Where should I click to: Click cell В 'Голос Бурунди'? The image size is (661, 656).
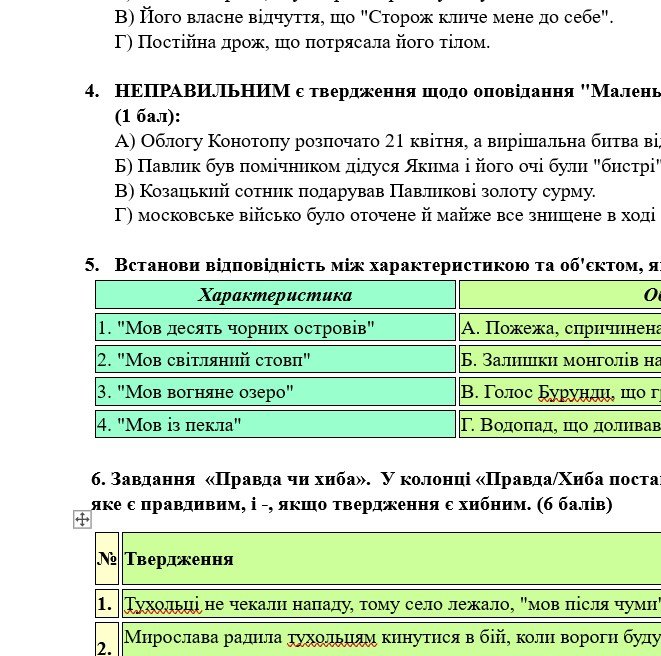[559, 392]
